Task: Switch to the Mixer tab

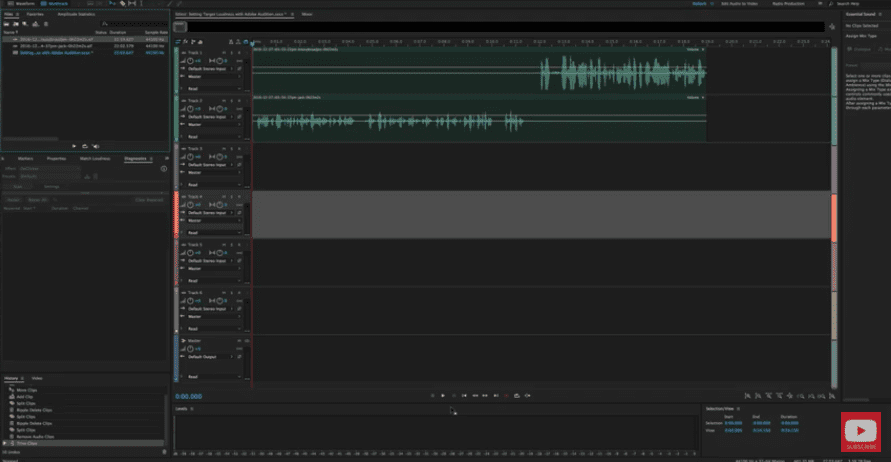Action: click(x=307, y=14)
